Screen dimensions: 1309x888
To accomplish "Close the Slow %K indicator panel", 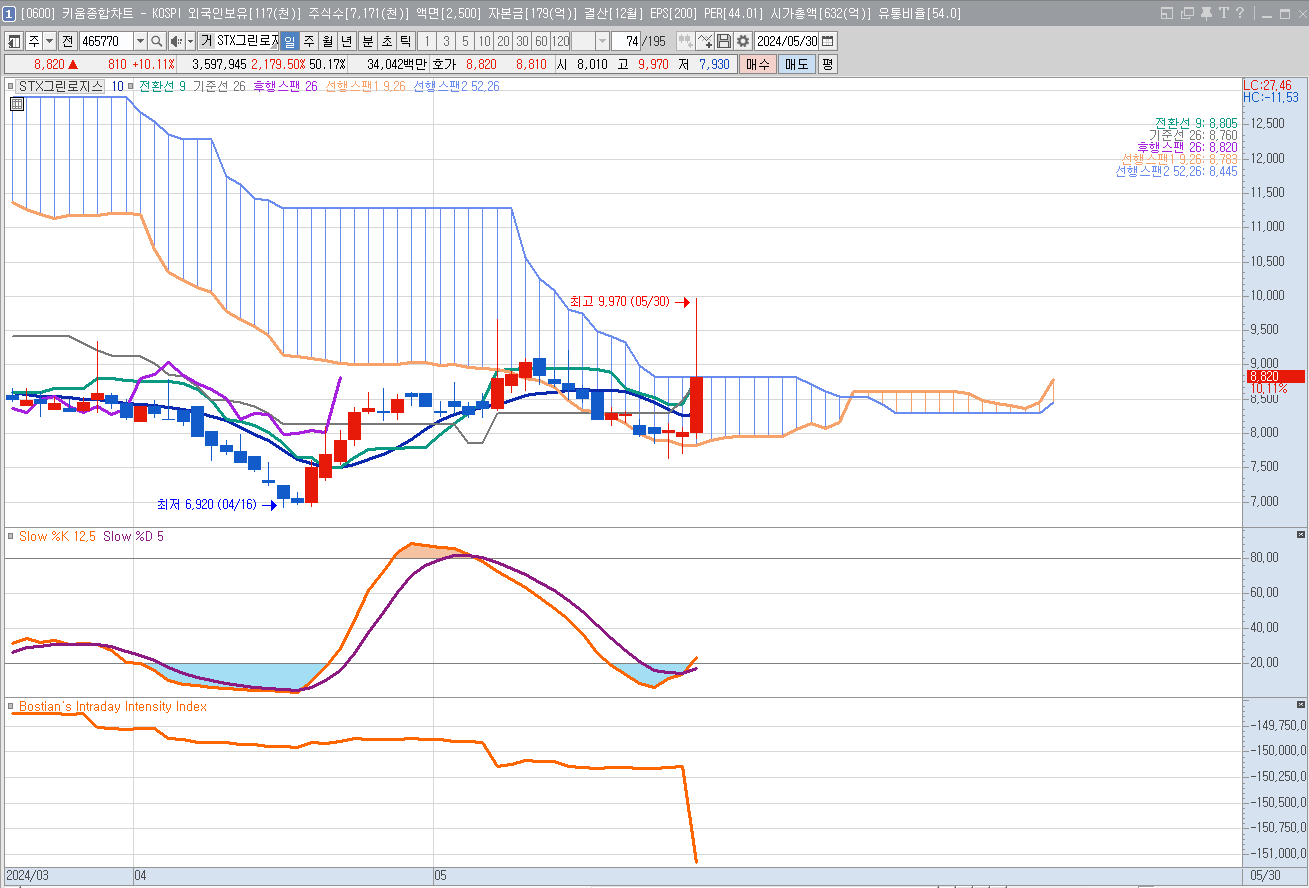I will coord(1300,536).
